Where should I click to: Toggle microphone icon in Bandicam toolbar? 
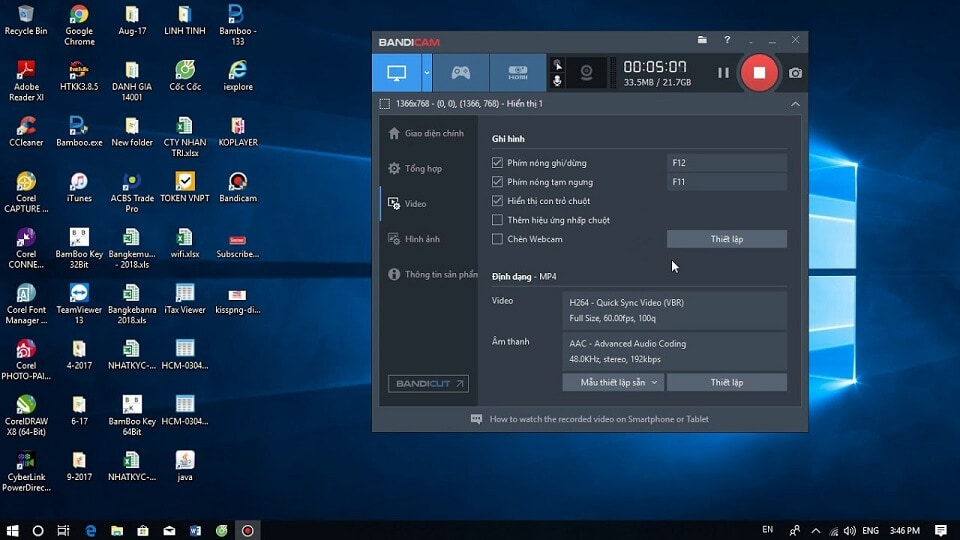point(557,81)
